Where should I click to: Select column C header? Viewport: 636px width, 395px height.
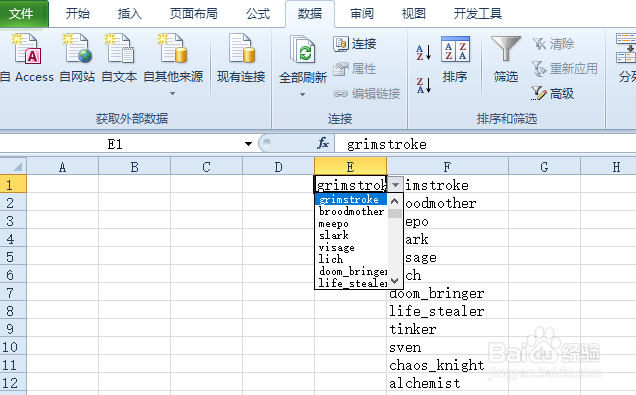coord(206,167)
